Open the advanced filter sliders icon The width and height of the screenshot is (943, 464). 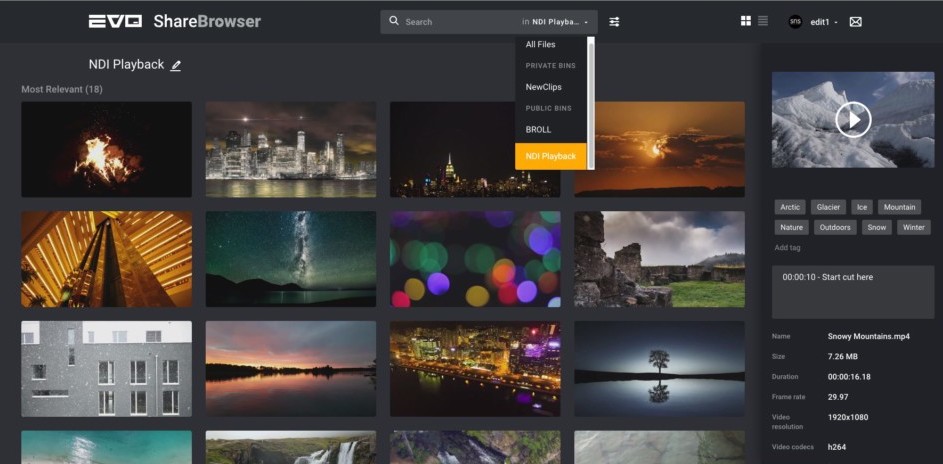click(x=614, y=22)
